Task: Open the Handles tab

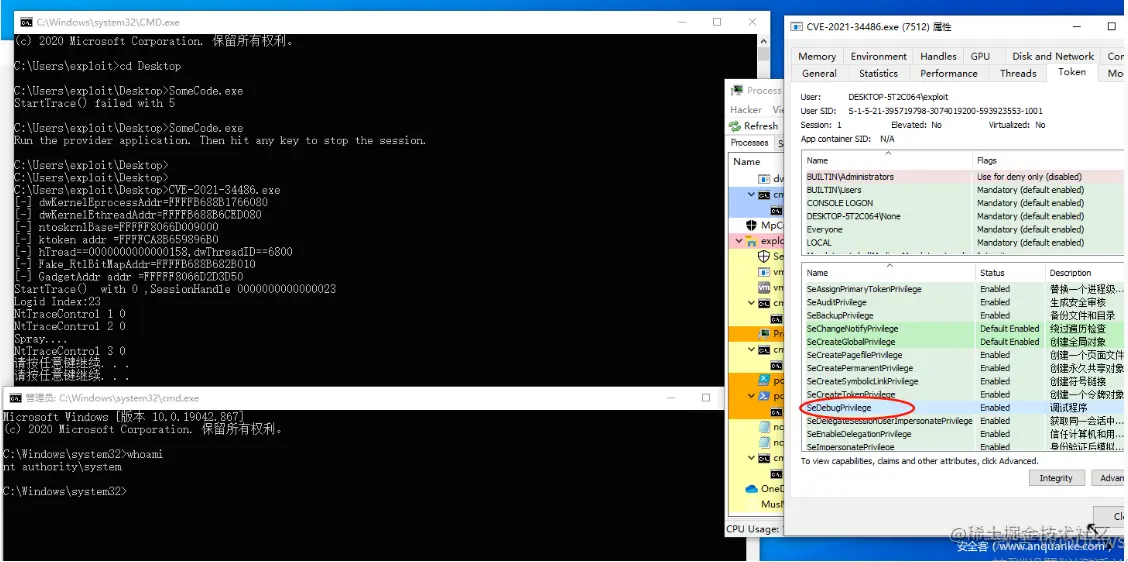Action: (938, 56)
